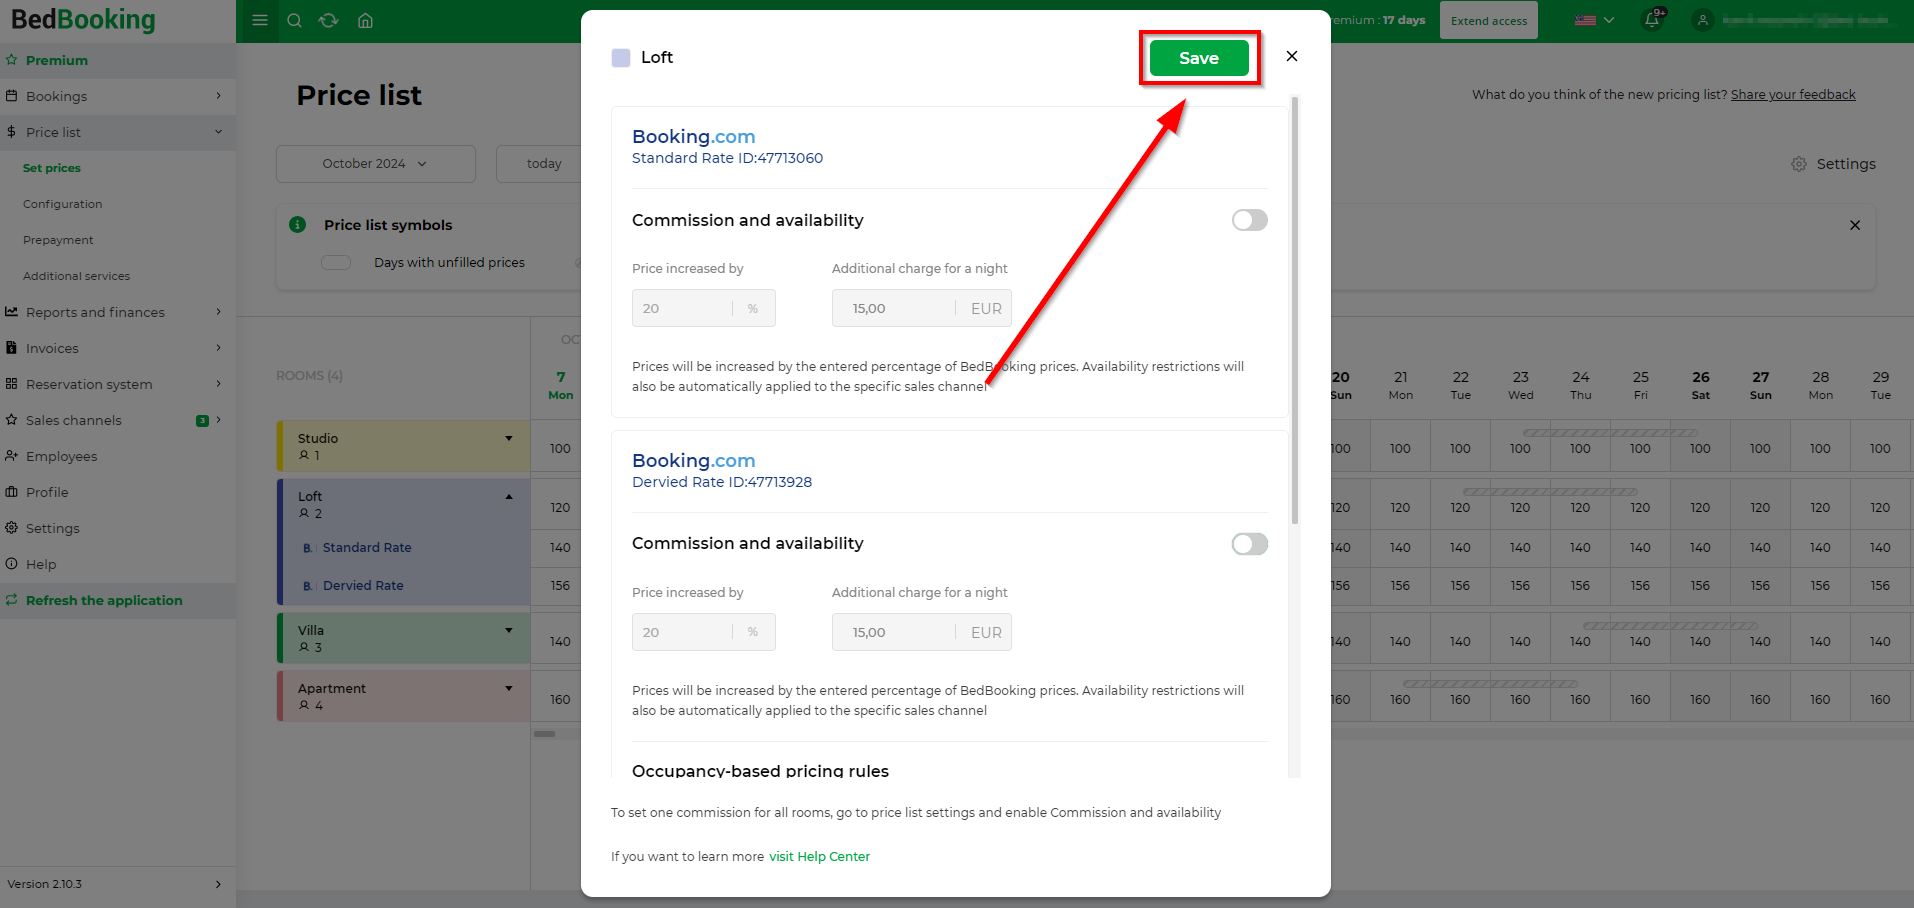
Task: Open Settings in sidebar
Action: 118,528
